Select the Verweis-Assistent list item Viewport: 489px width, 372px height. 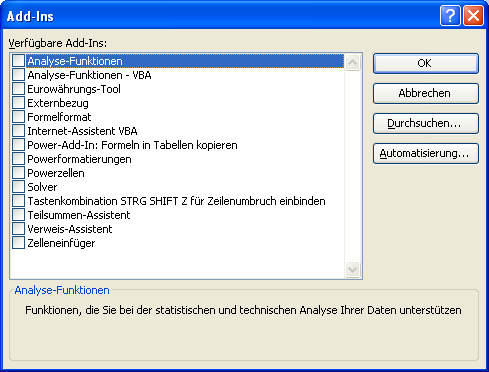(70, 229)
